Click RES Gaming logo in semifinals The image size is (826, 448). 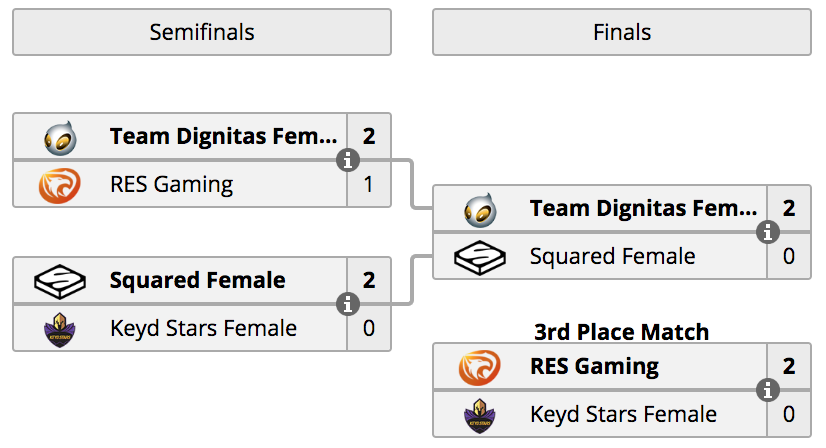click(60, 186)
